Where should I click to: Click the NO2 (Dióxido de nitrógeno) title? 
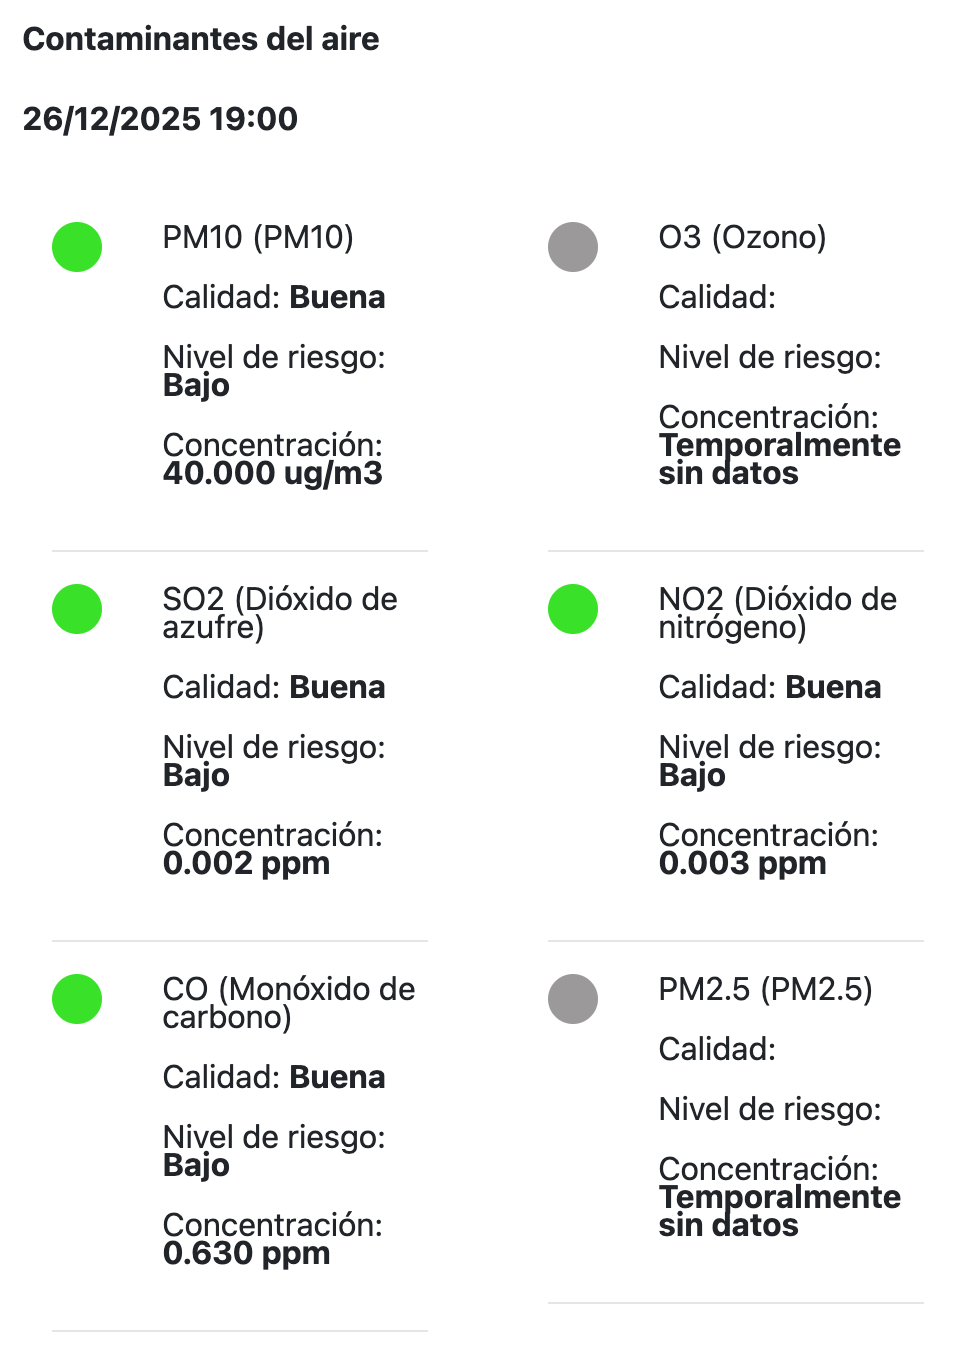coord(777,613)
